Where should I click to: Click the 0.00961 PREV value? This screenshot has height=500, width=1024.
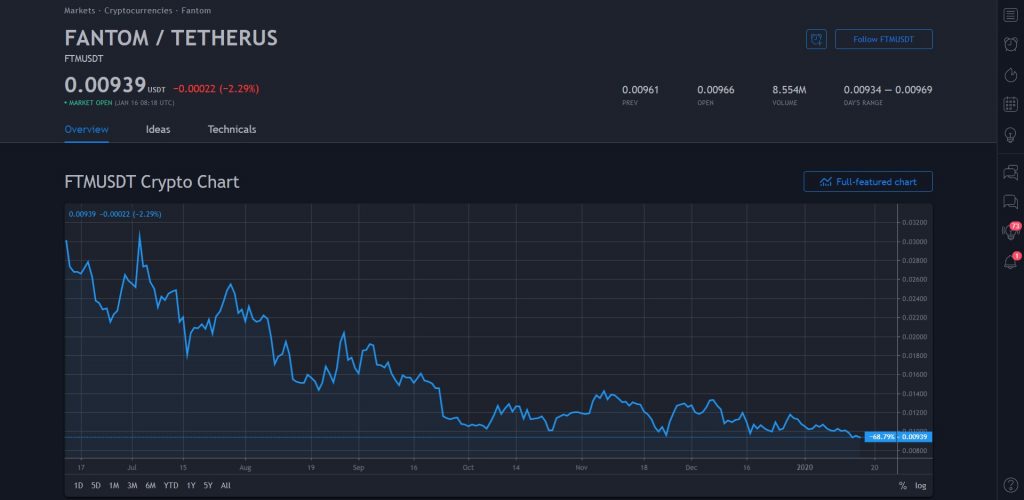pos(640,90)
